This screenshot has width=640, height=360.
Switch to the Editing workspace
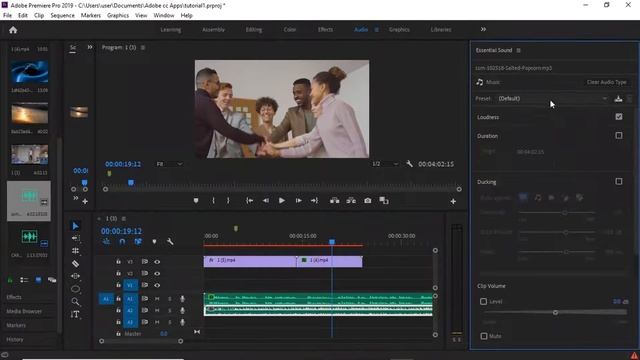tap(254, 29)
